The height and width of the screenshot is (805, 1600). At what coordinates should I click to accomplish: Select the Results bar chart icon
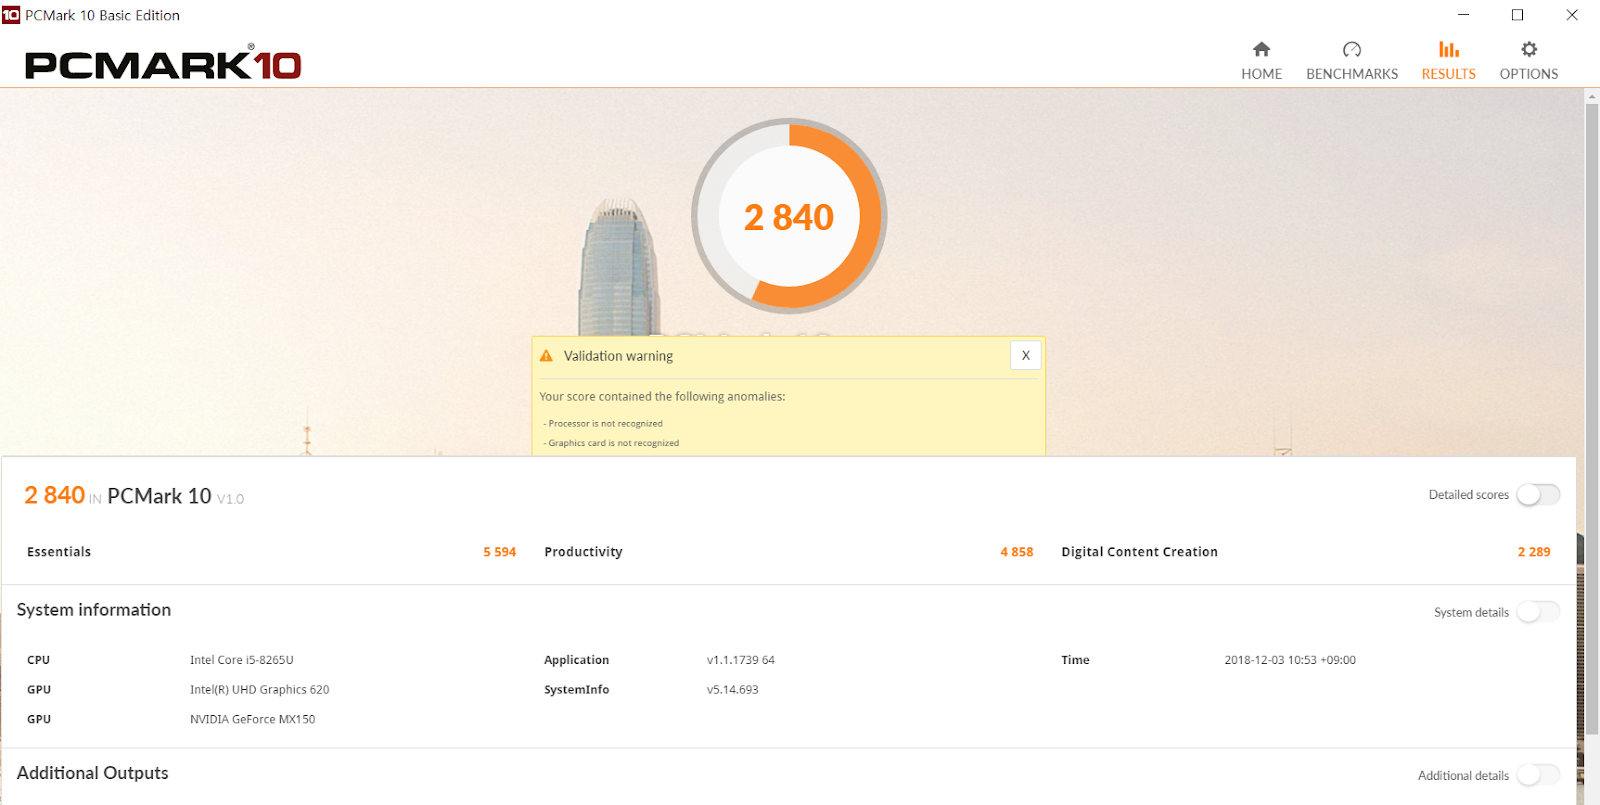[x=1448, y=49]
